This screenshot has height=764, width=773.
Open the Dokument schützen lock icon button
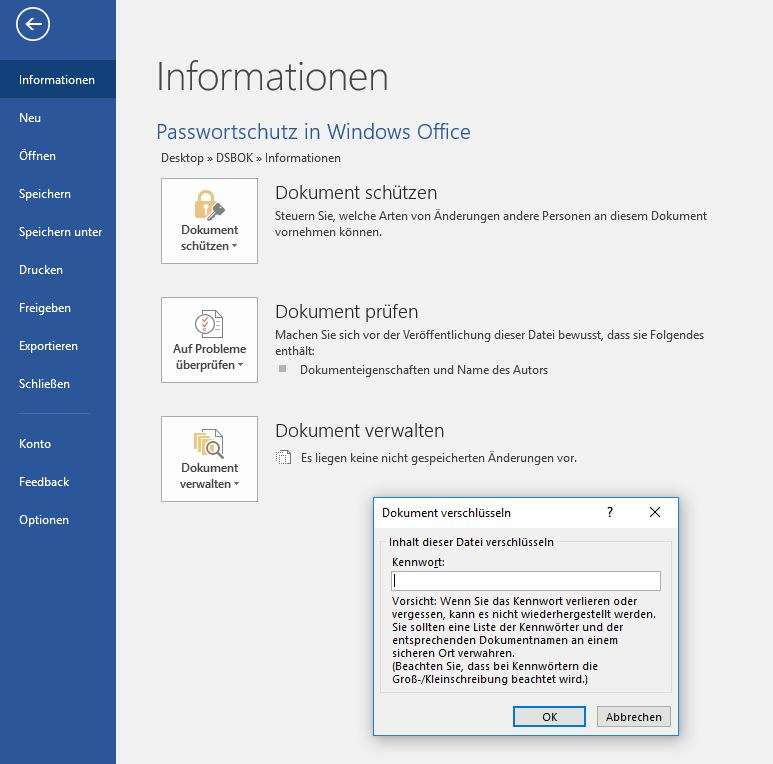tap(209, 221)
